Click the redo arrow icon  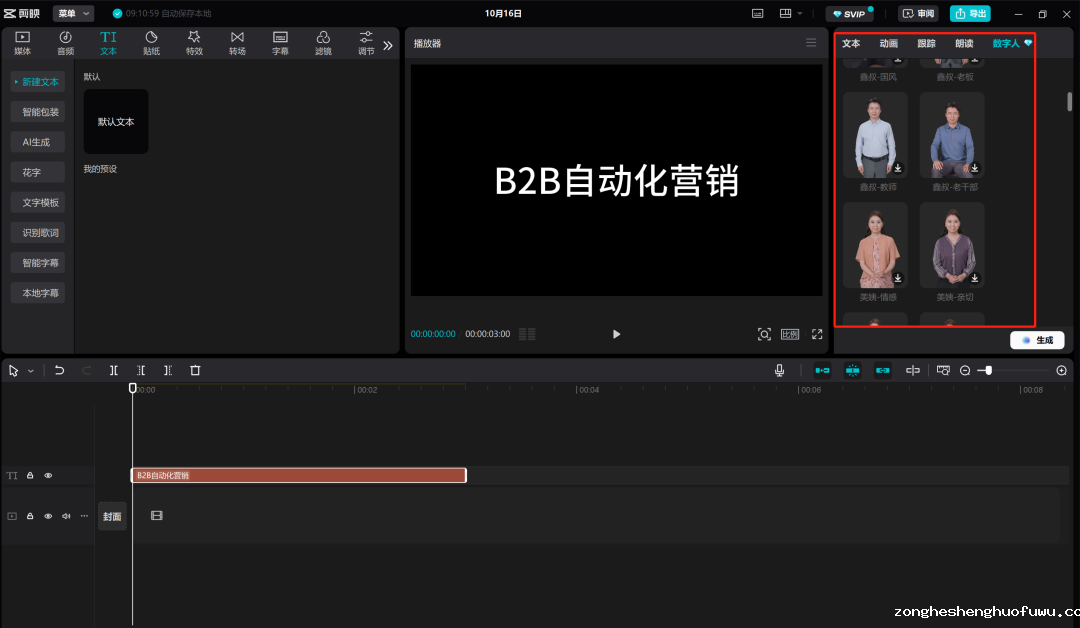tap(87, 370)
